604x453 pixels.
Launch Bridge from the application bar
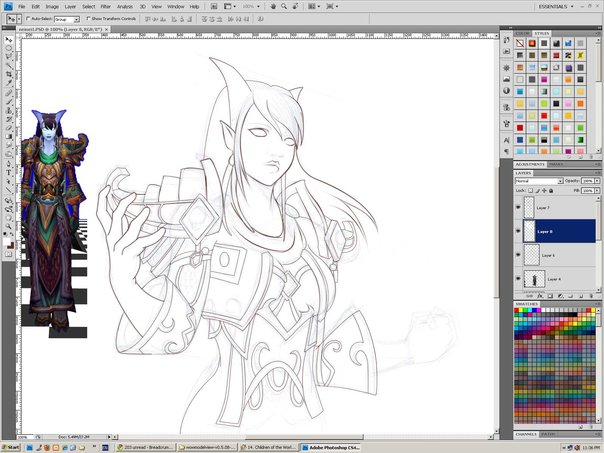tap(214, 7)
